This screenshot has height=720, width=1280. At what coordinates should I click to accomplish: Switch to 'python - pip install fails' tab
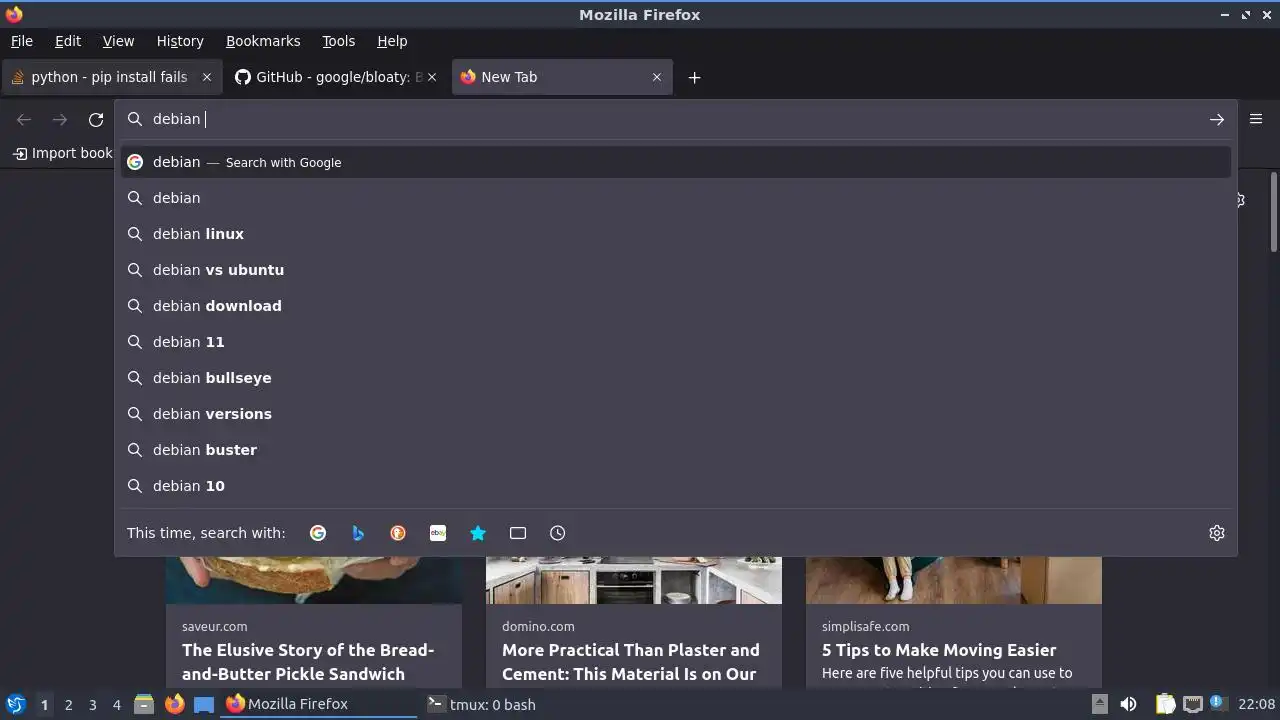110,77
